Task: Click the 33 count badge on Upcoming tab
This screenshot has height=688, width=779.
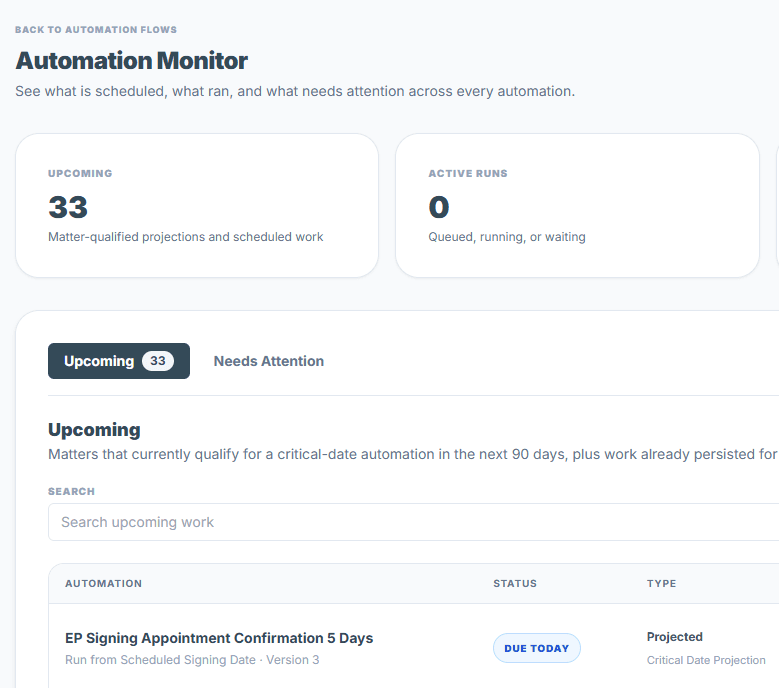Action: [x=158, y=361]
